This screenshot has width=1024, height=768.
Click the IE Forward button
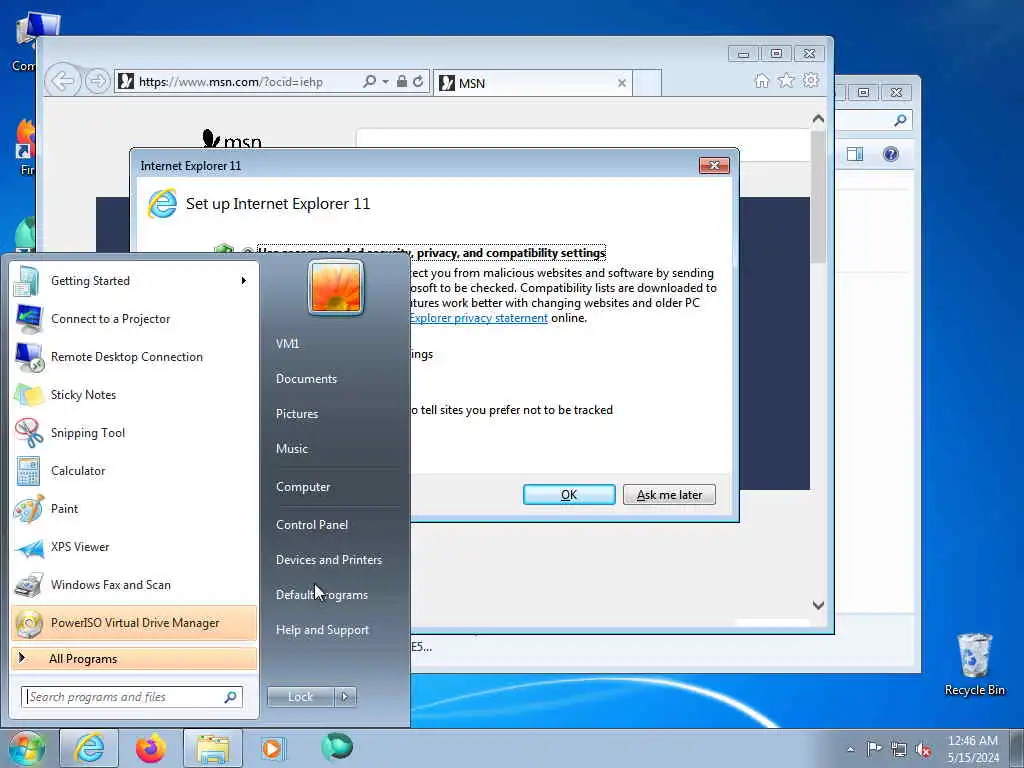pyautogui.click(x=97, y=82)
